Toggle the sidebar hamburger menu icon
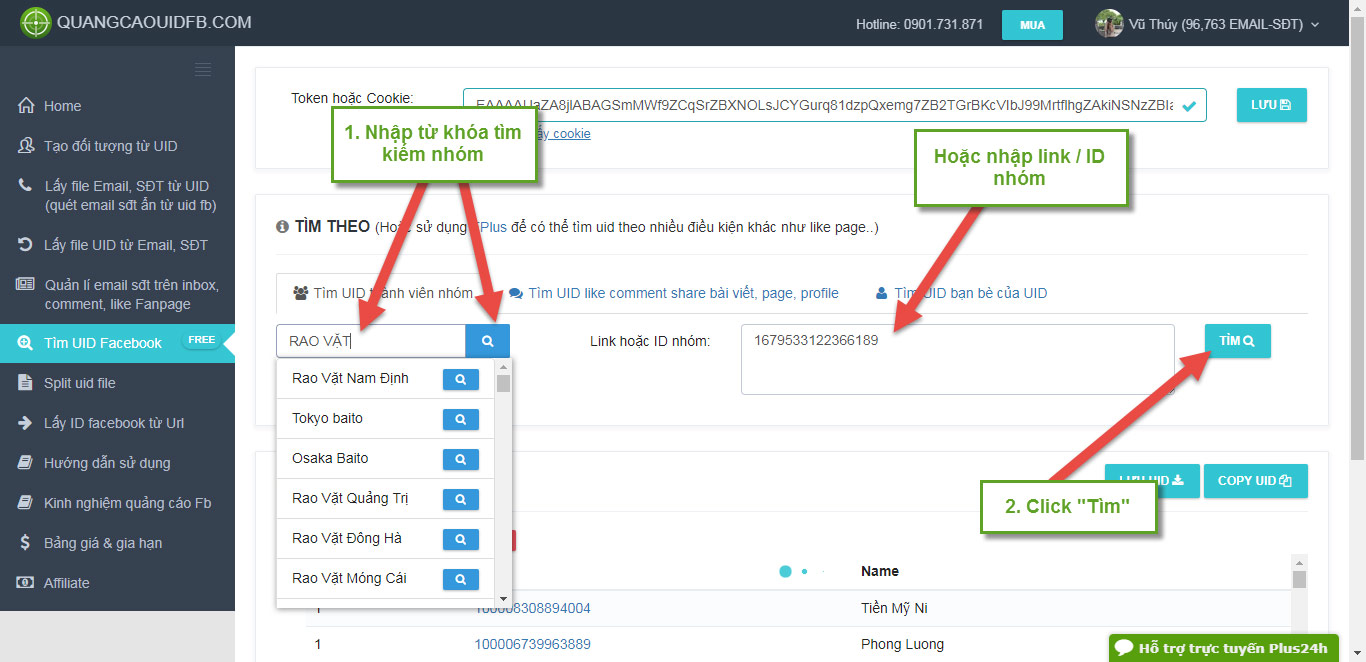Viewport: 1366px width, 662px height. [x=203, y=69]
